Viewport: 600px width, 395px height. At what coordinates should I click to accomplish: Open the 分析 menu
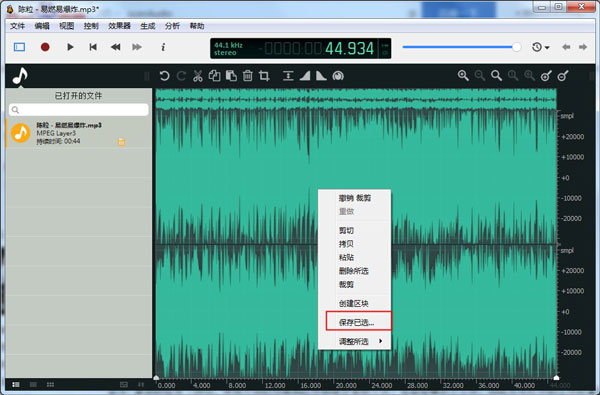point(172,26)
